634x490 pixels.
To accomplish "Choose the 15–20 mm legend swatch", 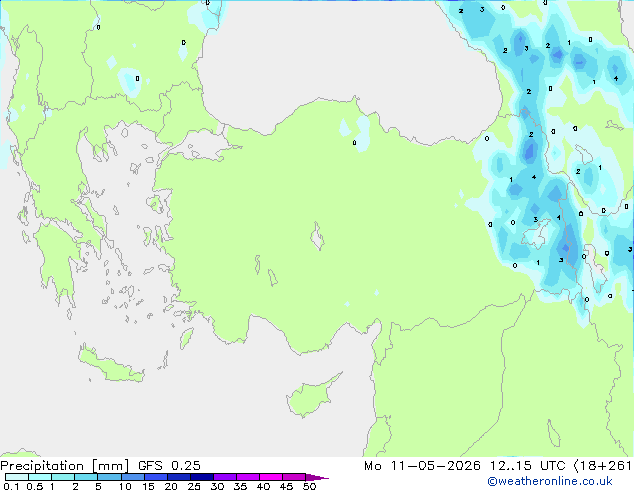I will point(155,477).
